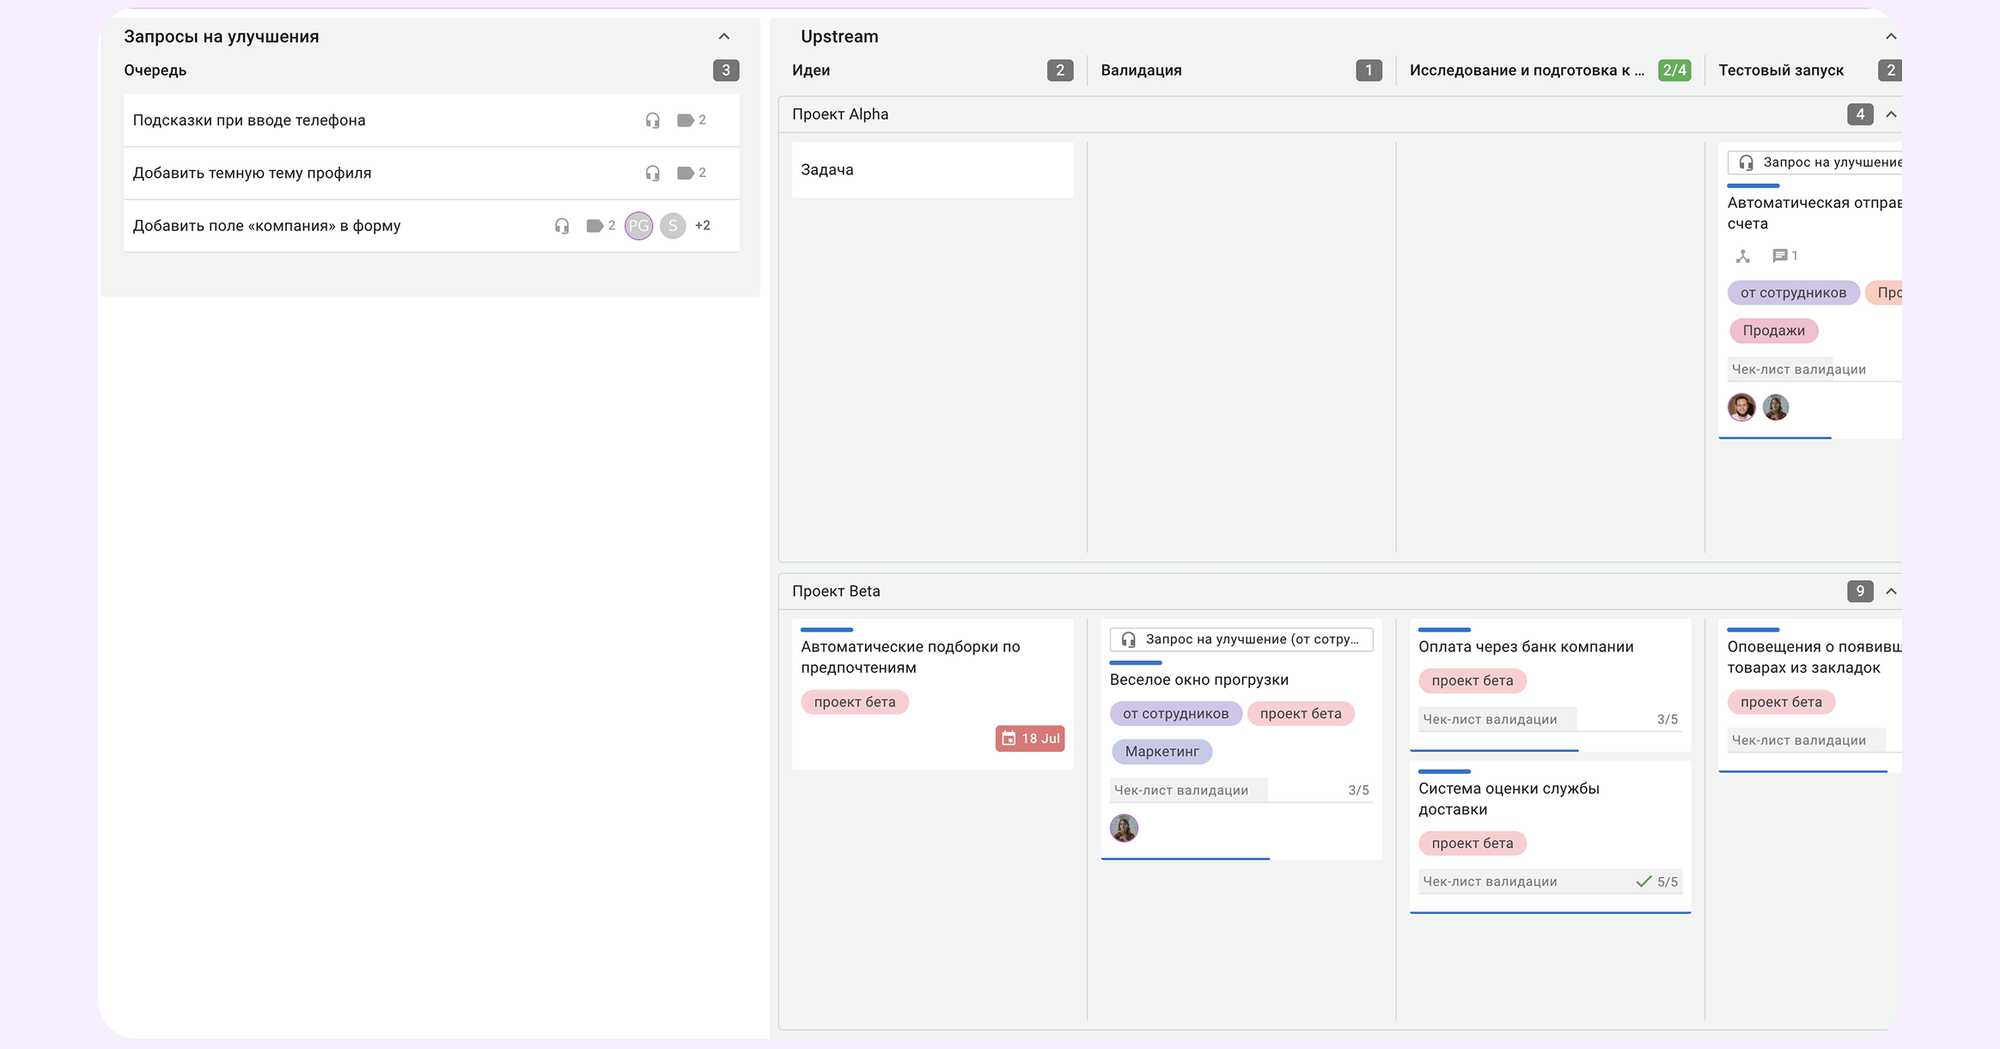Click the comment icon on 'Автоматическая отправка счета' card
This screenshot has height=1049, width=2000.
pos(1780,256)
